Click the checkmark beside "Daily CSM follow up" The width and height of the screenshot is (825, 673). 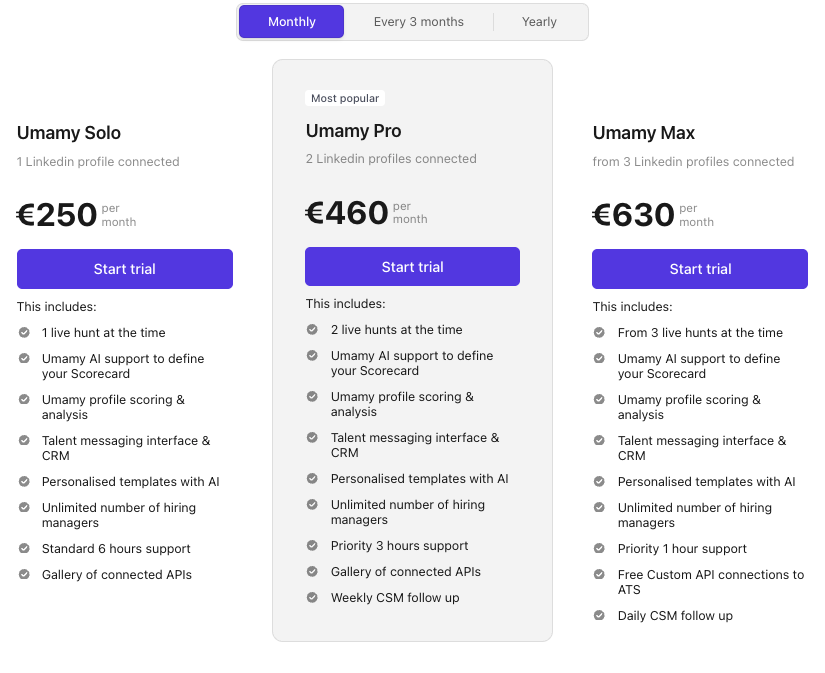[599, 616]
